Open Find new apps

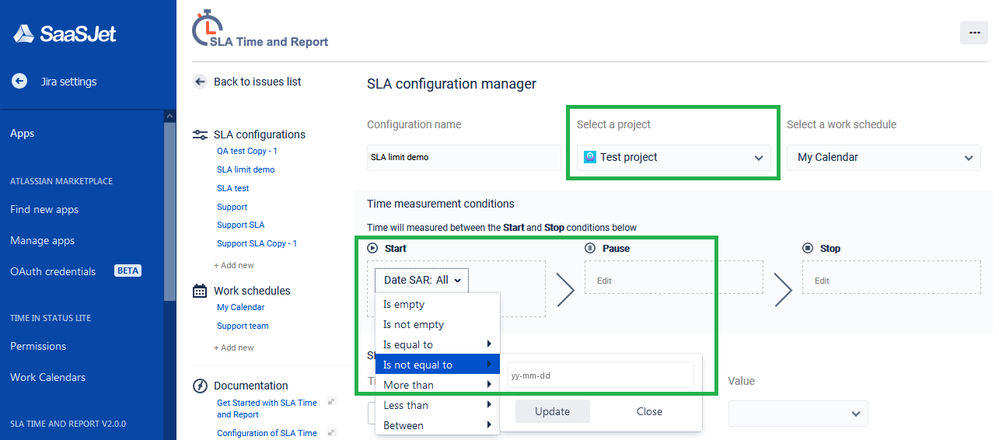45,209
